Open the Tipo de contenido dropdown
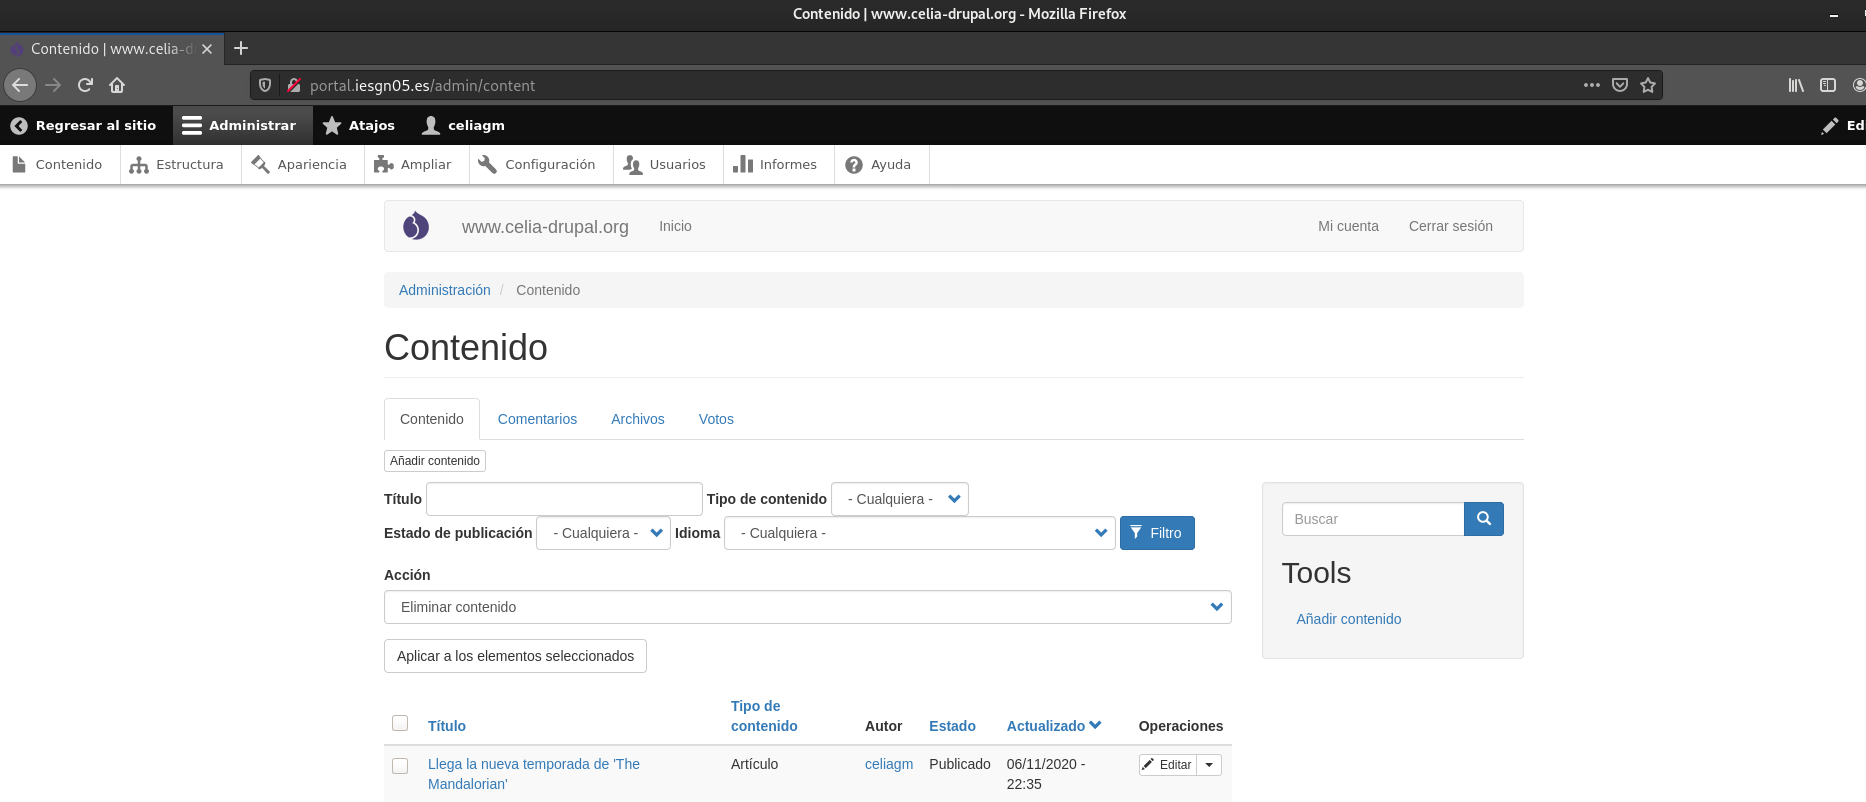Viewport: 1866px width, 802px height. (x=900, y=499)
